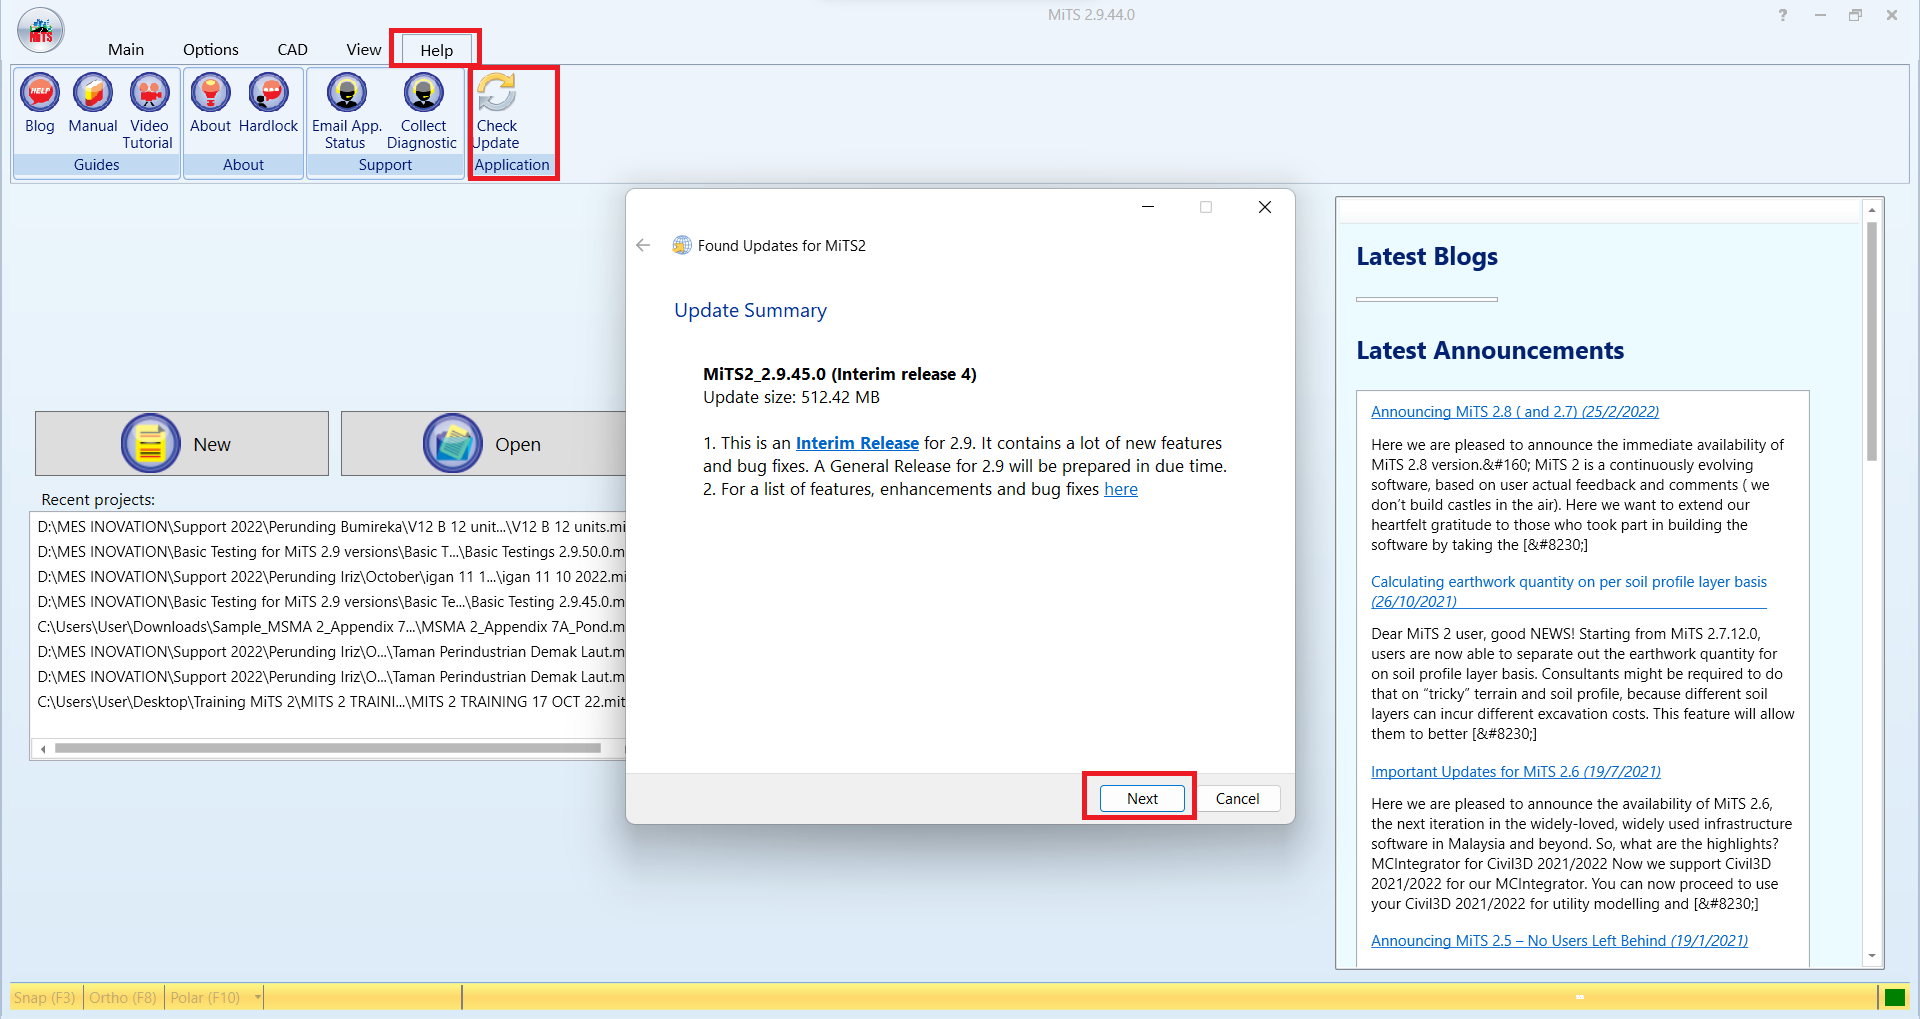Select recent project Basic Testing 2.9.45.0
The width and height of the screenshot is (1920, 1019).
[331, 602]
